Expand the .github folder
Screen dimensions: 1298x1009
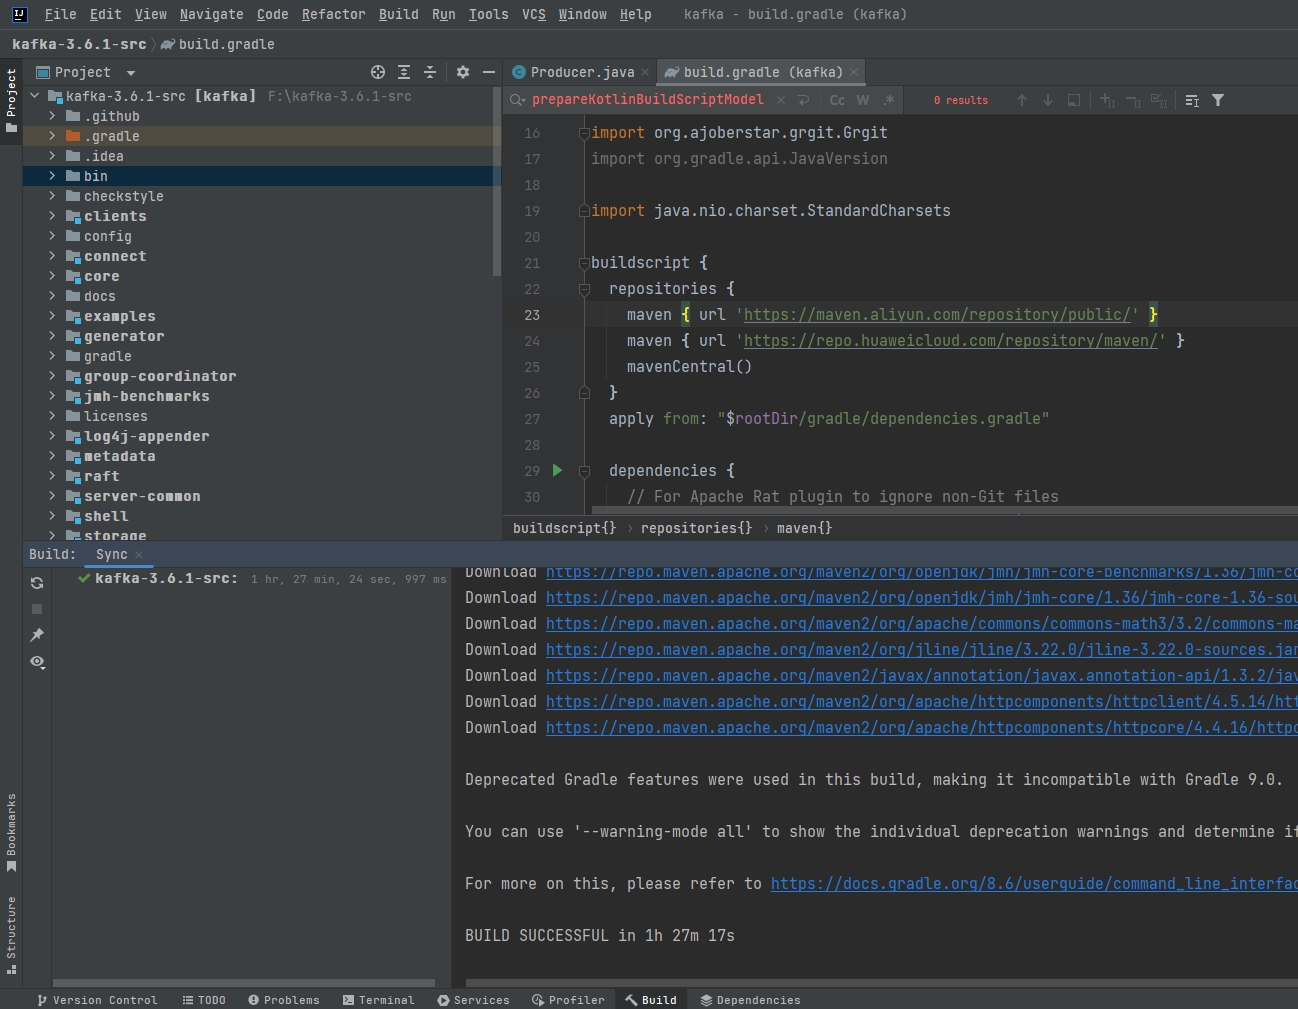pos(52,116)
